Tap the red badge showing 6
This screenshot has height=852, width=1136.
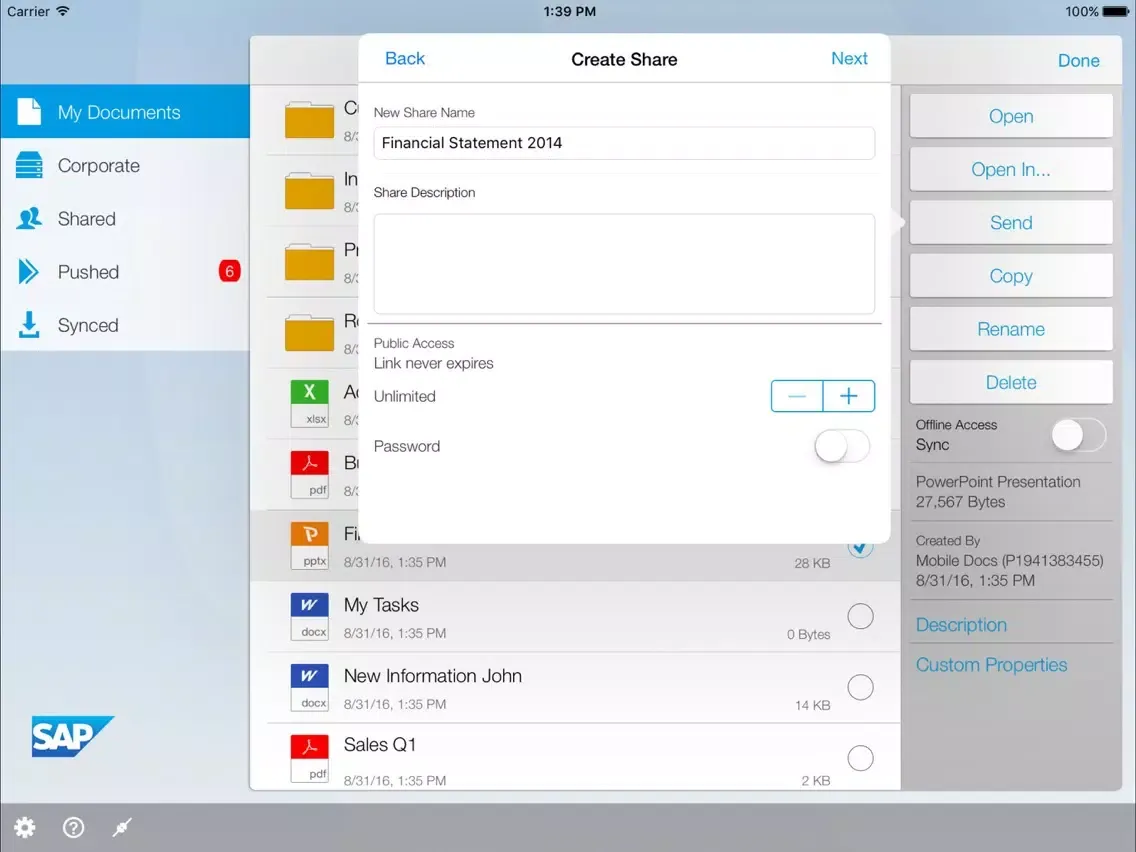230,272
